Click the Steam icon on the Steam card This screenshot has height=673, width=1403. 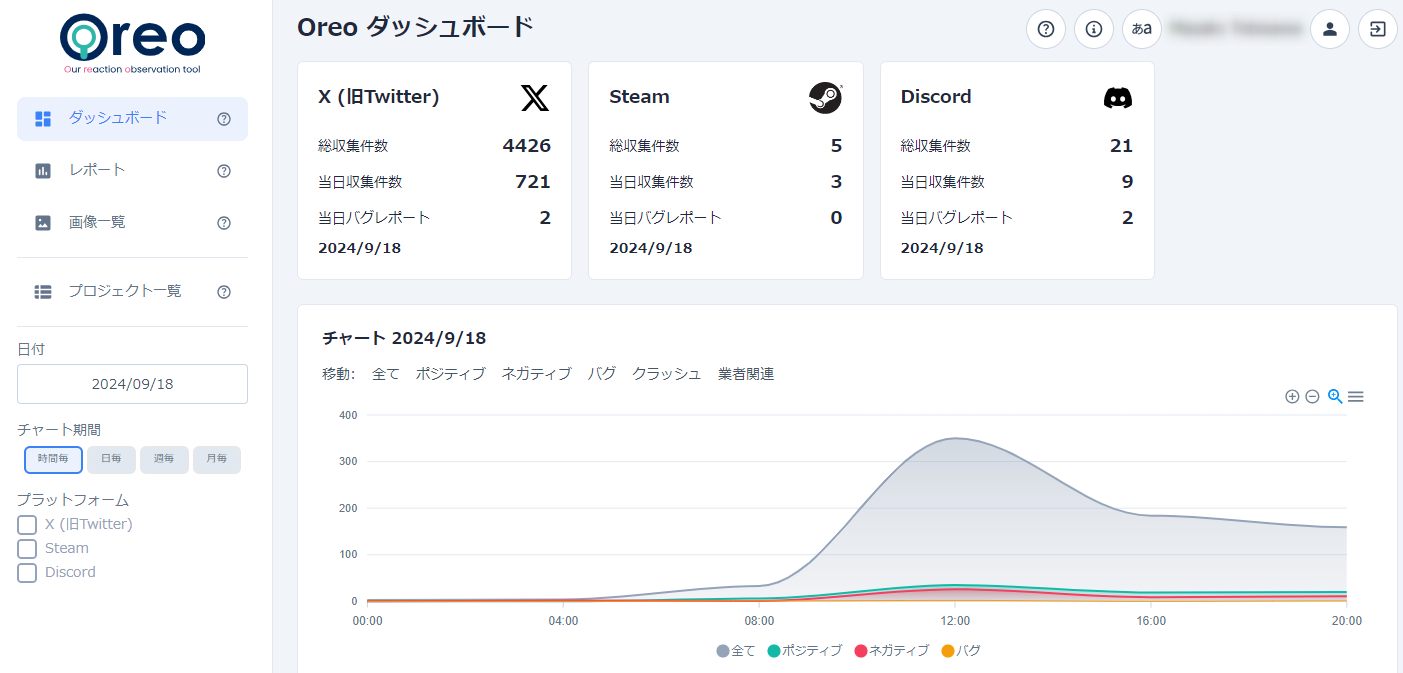tap(826, 98)
